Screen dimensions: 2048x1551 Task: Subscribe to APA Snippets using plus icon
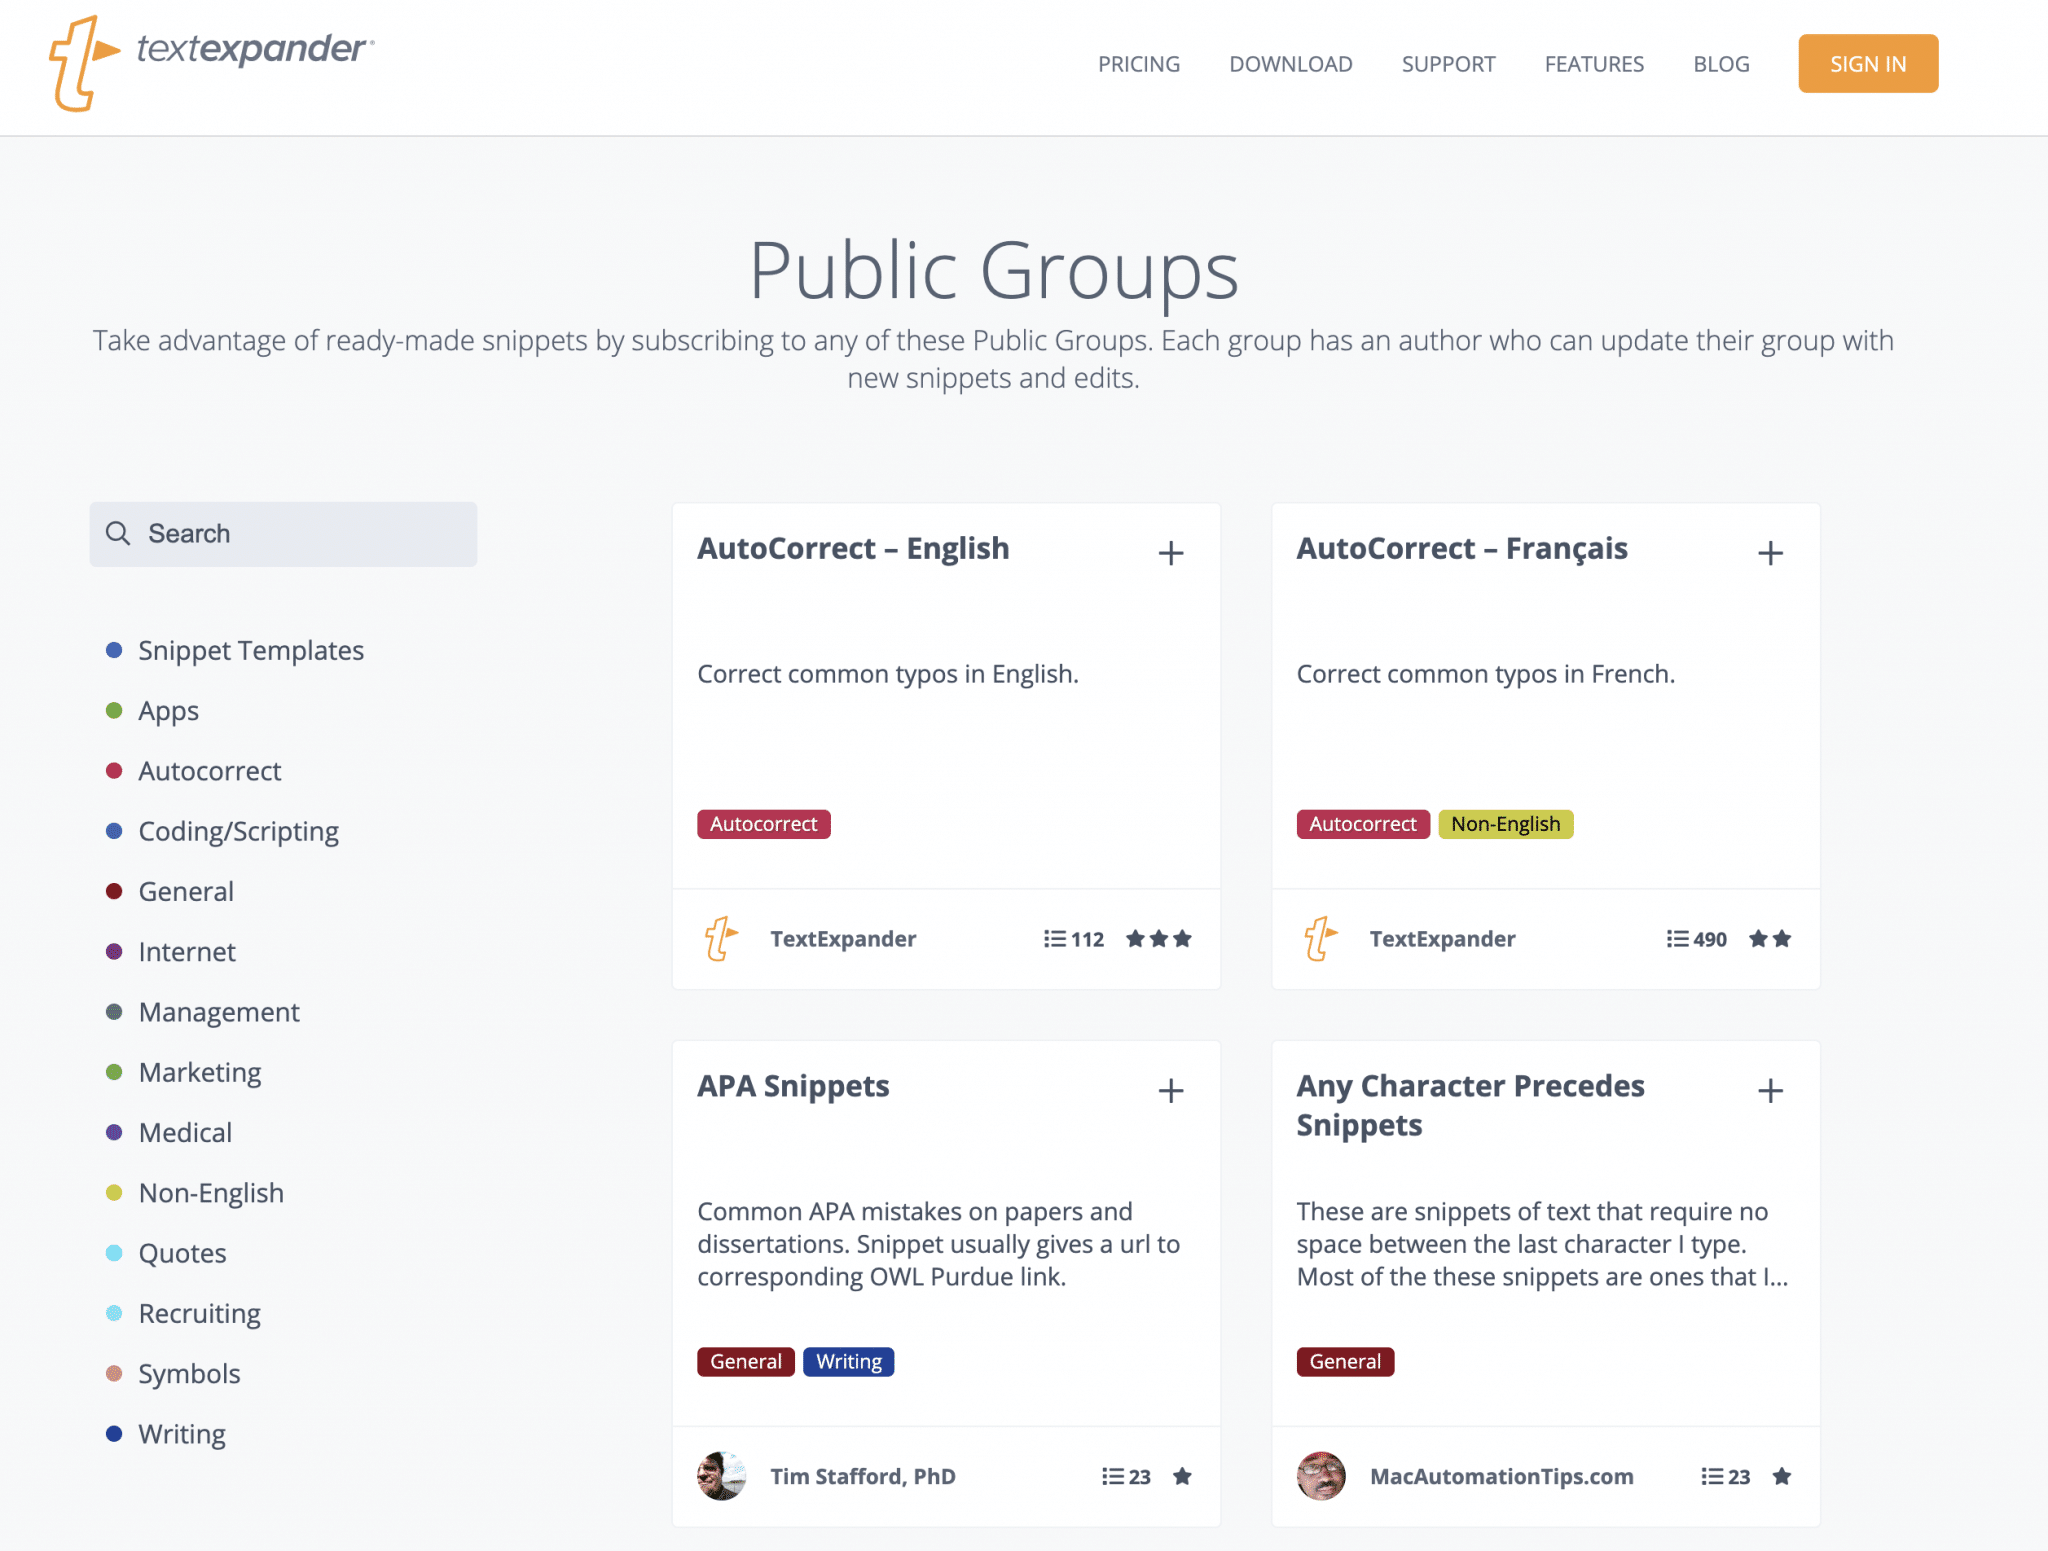[x=1170, y=1090]
